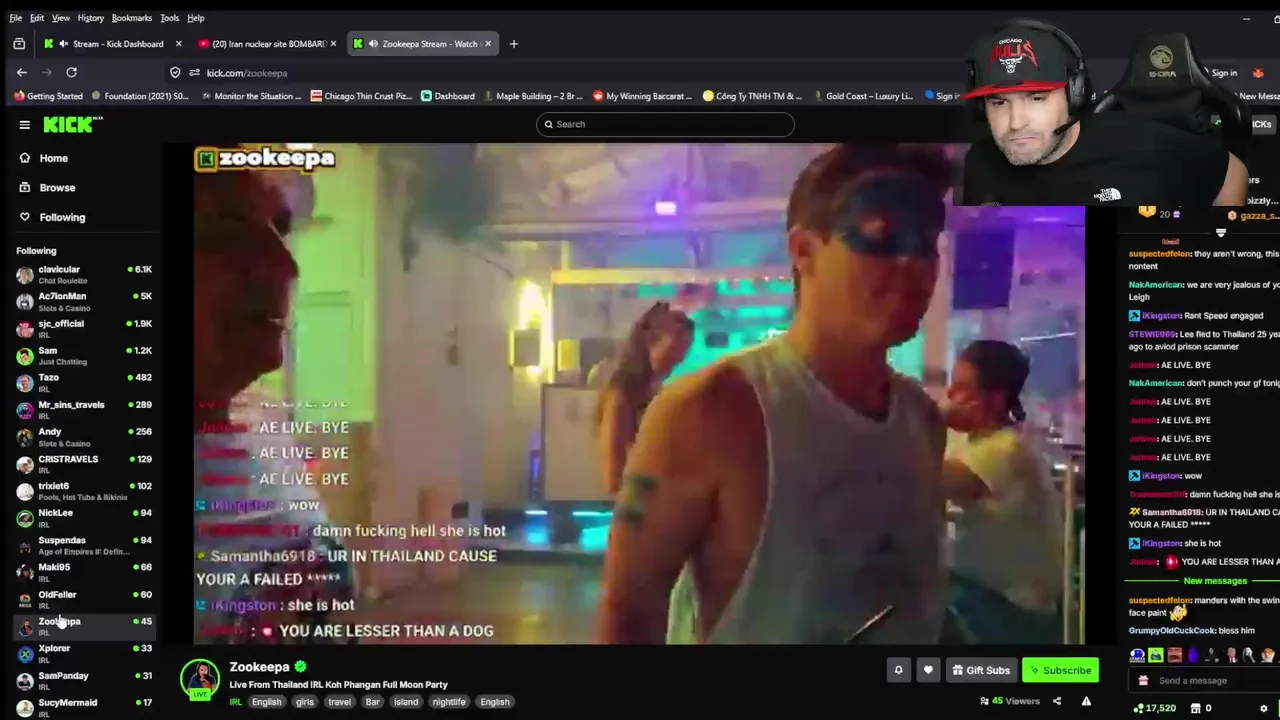Screen dimensions: 1280x720
Task: Open Getting Started bookmark
Action: 48,96
